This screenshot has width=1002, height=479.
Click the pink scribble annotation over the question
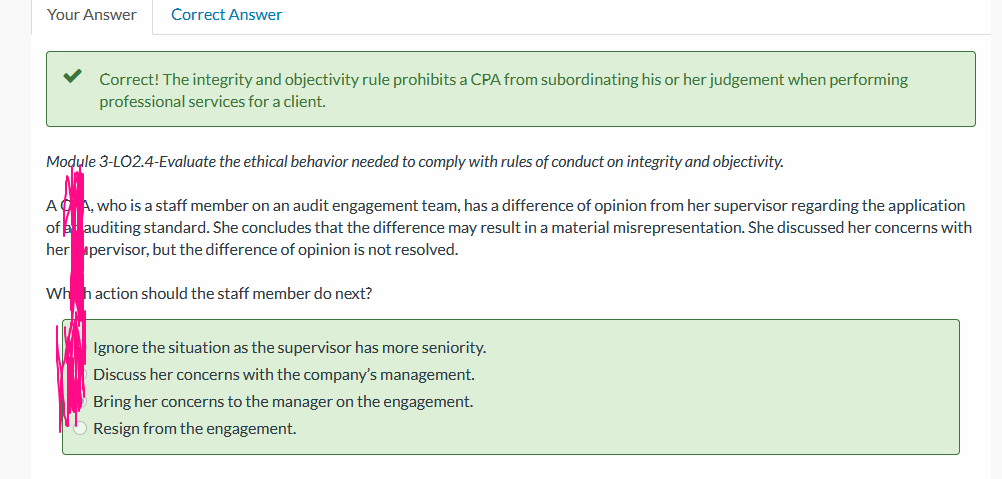click(x=75, y=295)
